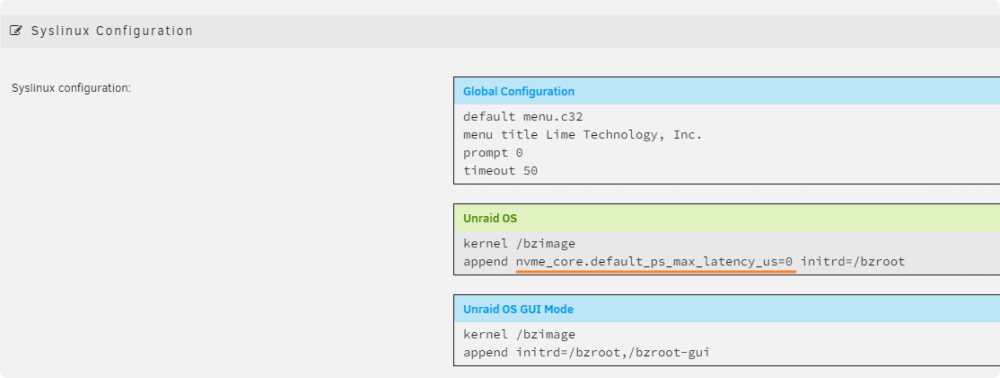Viewport: 1000px width, 378px height.
Task: Click the 'append initrd=/bzroot,/bzroot-gui' line
Action: (x=586, y=352)
